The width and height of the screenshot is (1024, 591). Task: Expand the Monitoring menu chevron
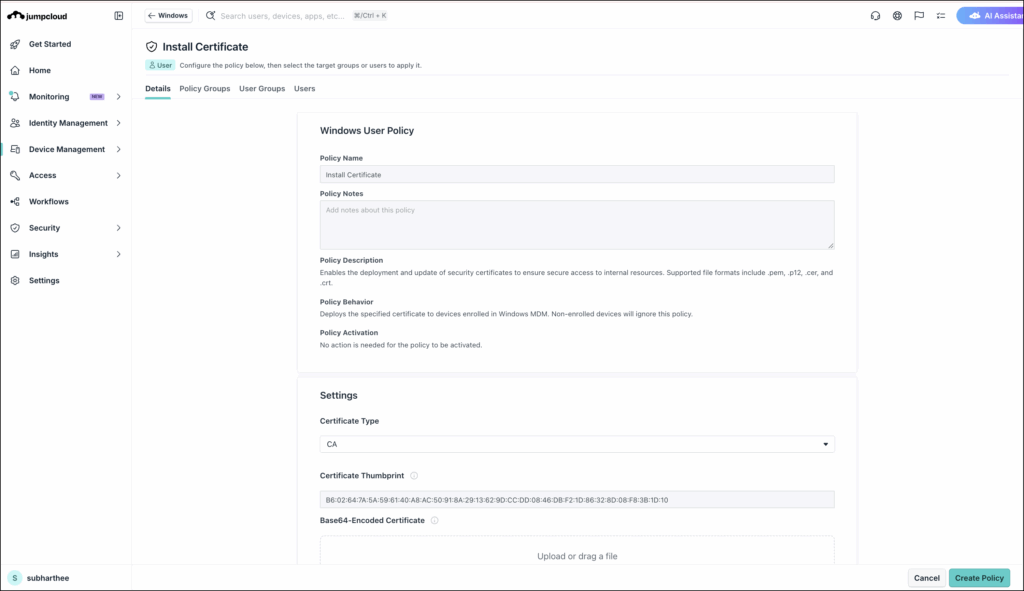pyautogui.click(x=118, y=97)
